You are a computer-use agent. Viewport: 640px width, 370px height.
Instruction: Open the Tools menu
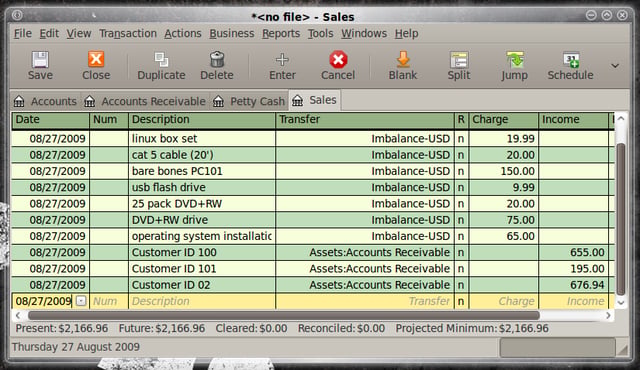click(320, 33)
